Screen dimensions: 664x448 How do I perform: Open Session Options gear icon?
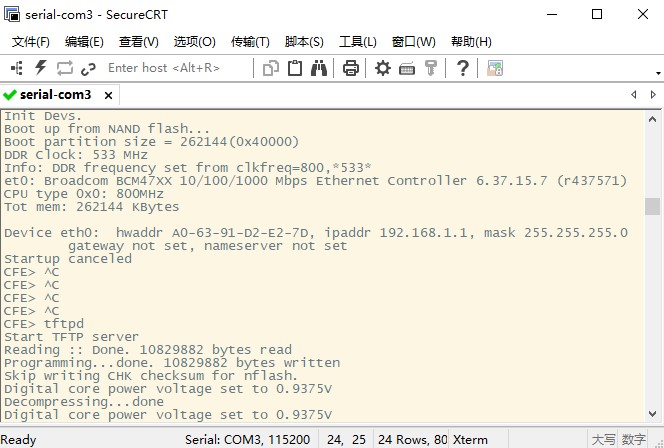click(x=383, y=68)
